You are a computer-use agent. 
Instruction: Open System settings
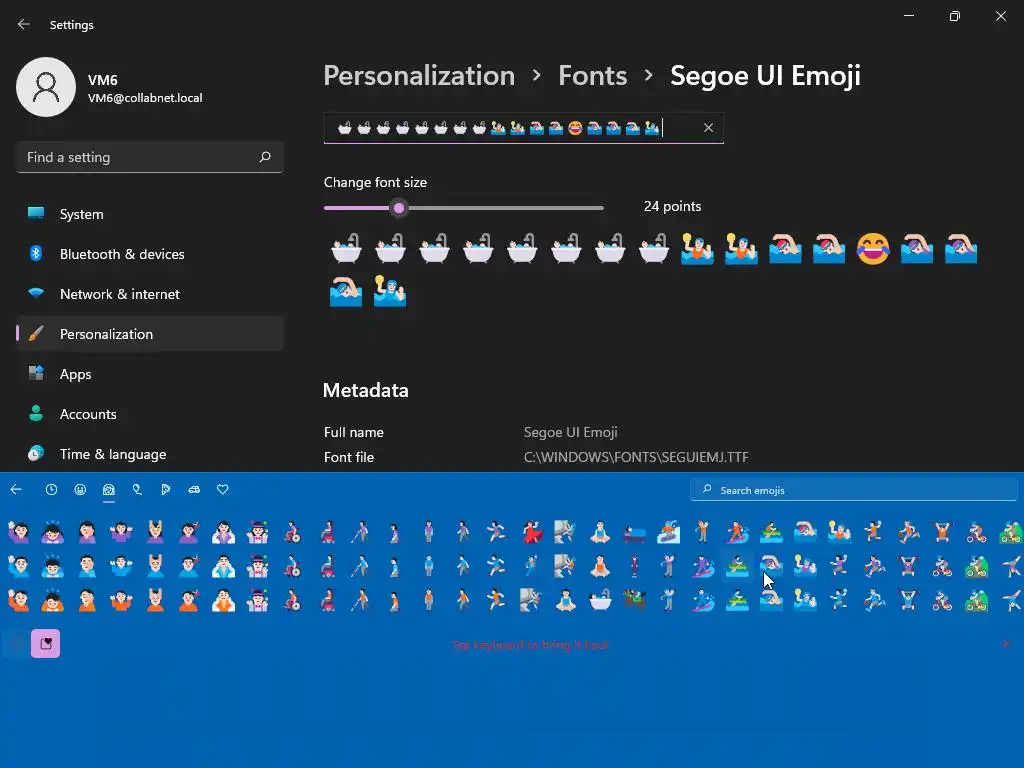(150, 214)
